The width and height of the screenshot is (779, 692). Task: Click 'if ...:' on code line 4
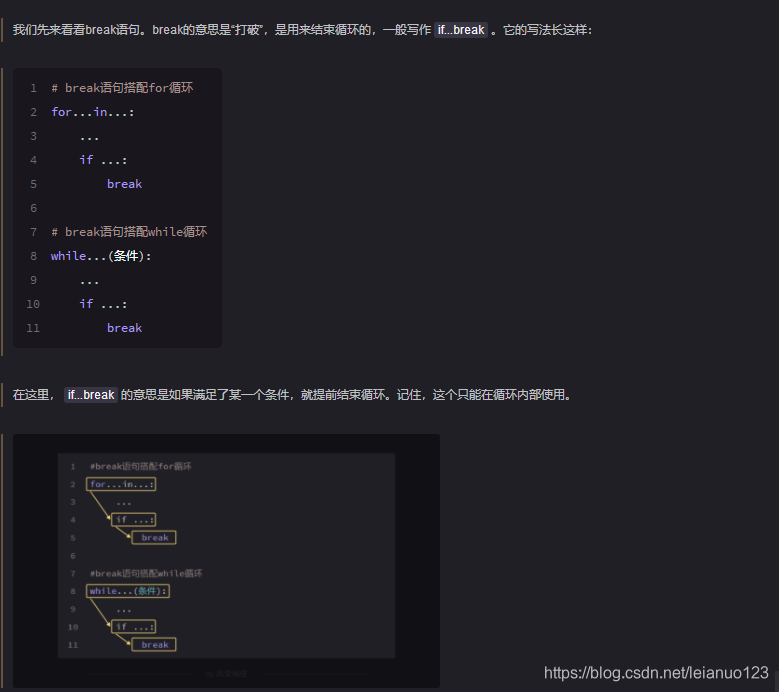point(103,160)
